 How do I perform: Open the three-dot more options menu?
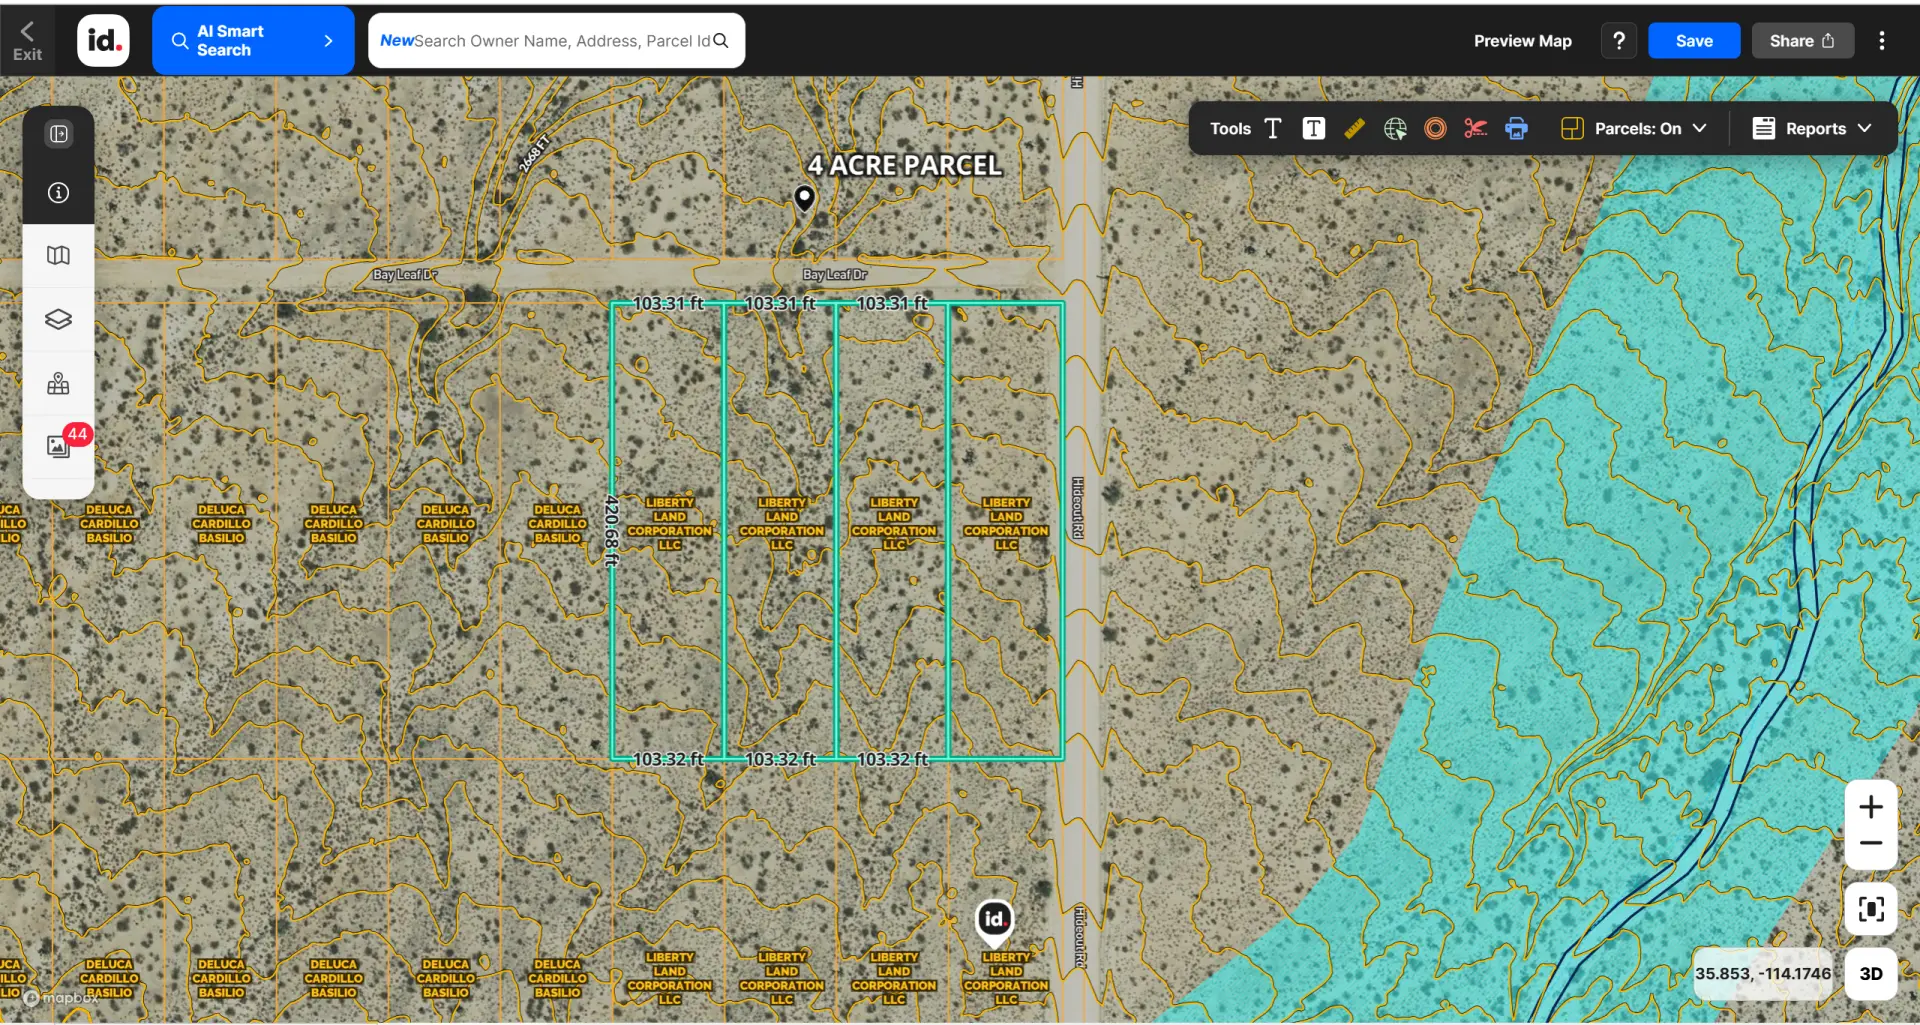point(1882,41)
